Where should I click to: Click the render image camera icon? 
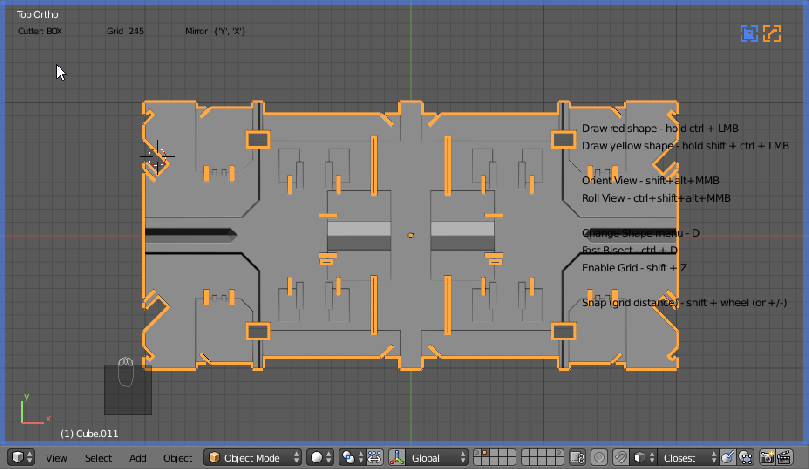(x=767, y=457)
